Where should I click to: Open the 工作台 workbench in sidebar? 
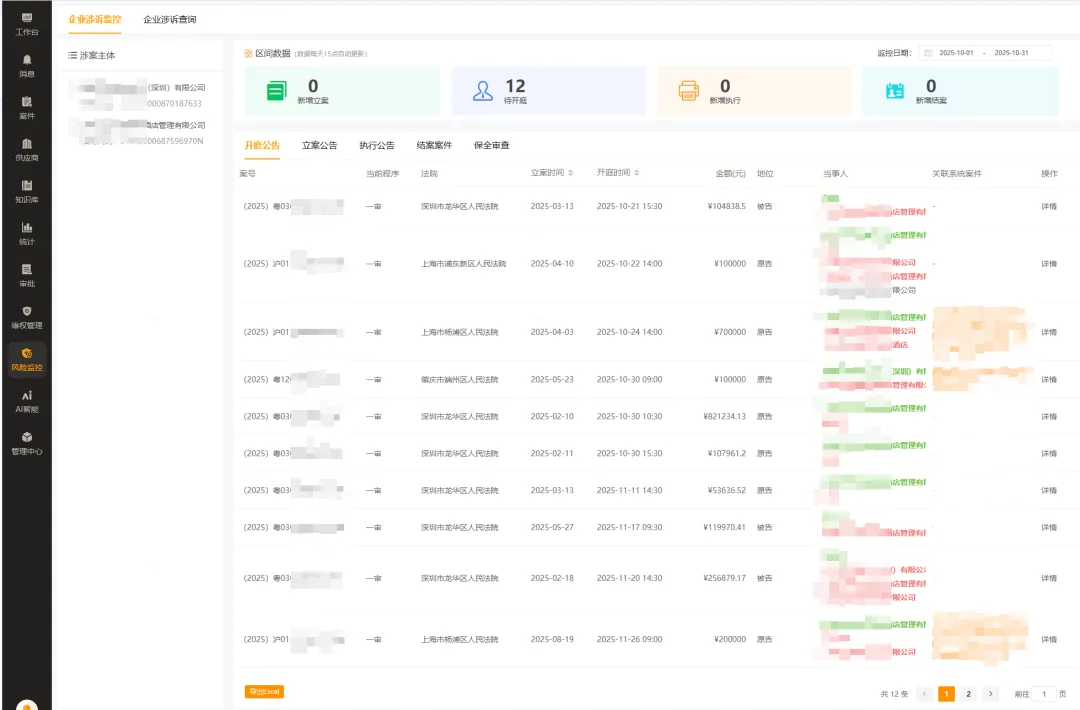click(x=26, y=24)
